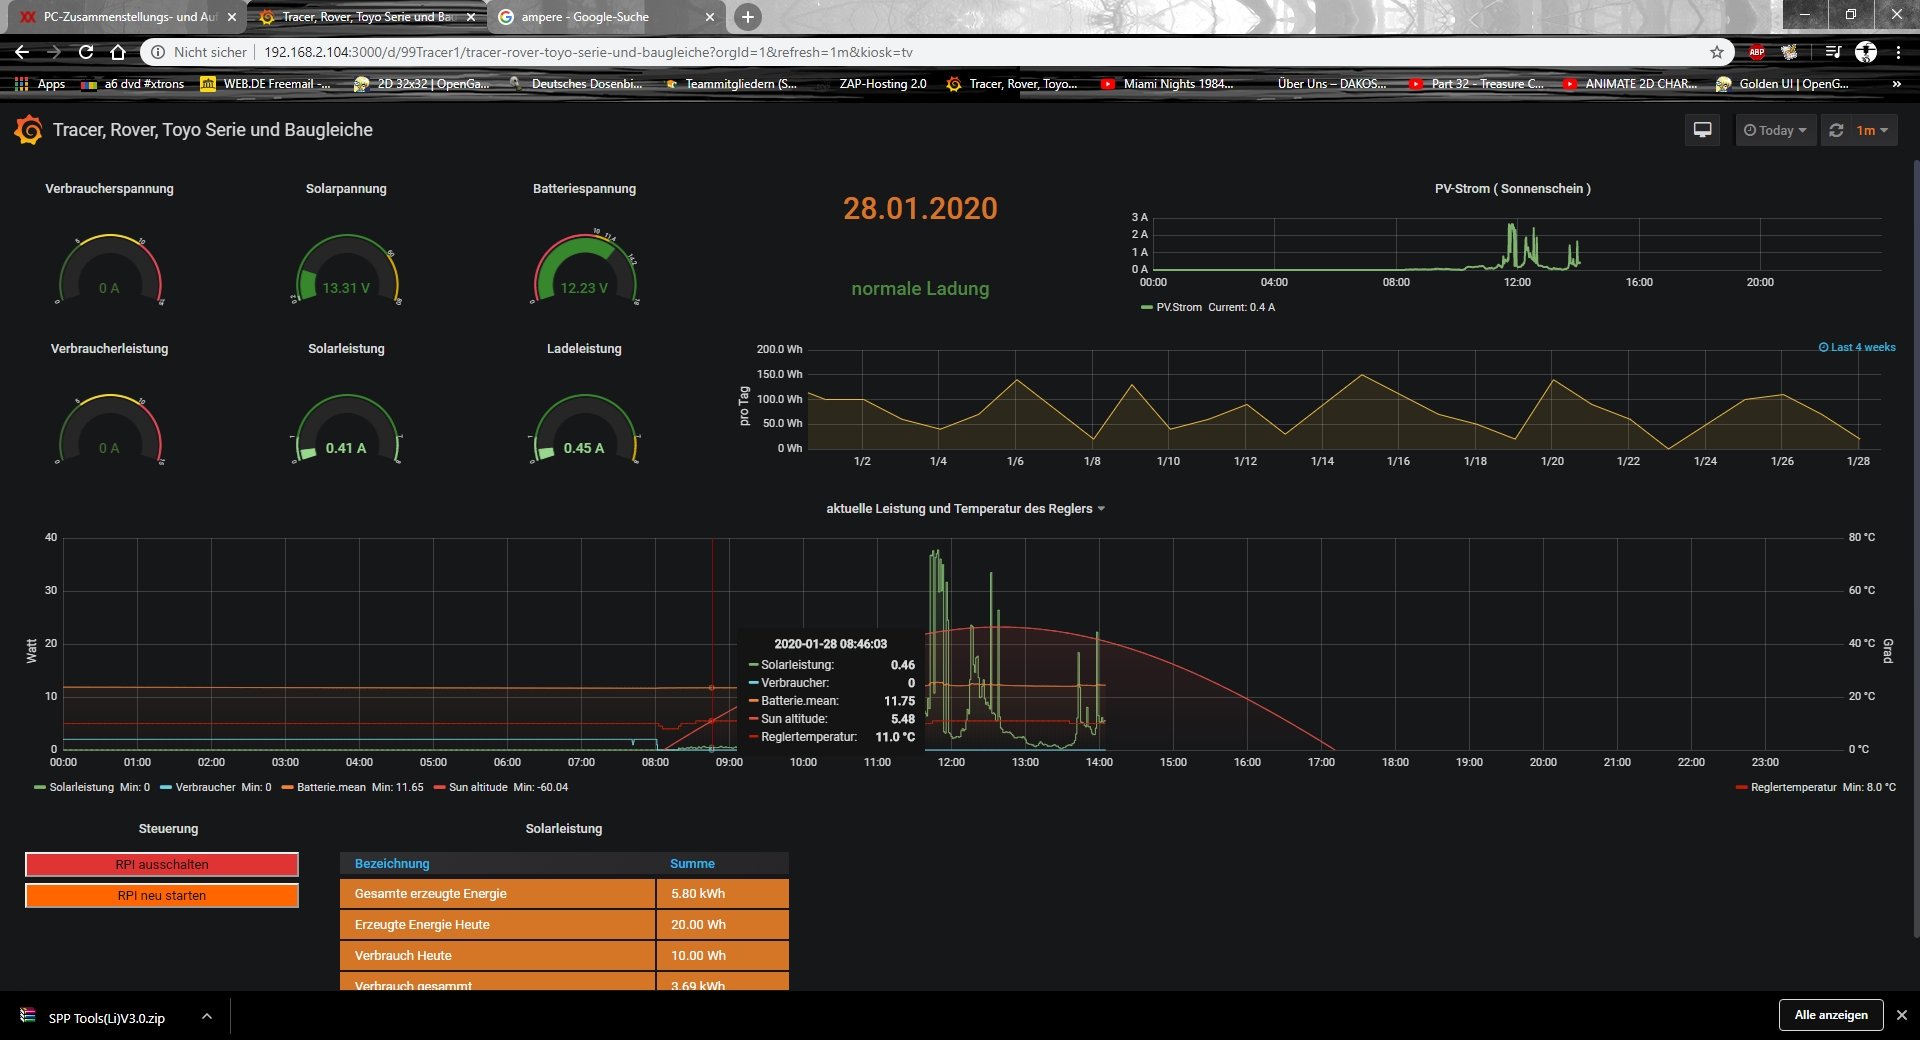Toggle Batterie.mean series in legend
The height and width of the screenshot is (1040, 1920).
(330, 787)
